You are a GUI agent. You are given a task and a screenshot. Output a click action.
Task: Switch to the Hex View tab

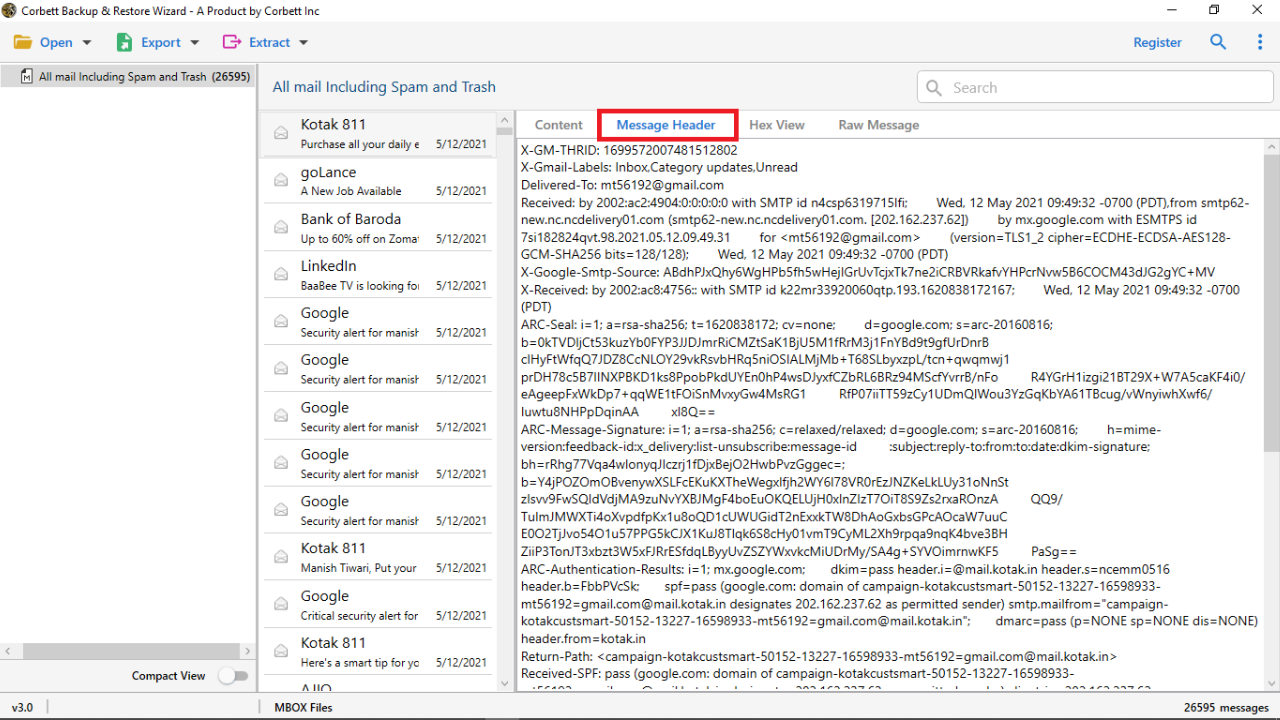click(777, 124)
